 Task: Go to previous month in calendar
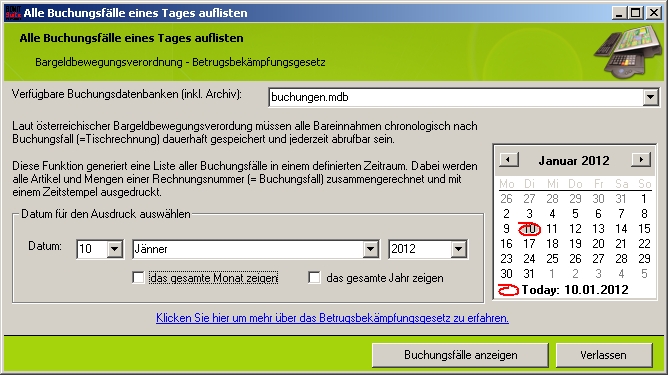[509, 160]
